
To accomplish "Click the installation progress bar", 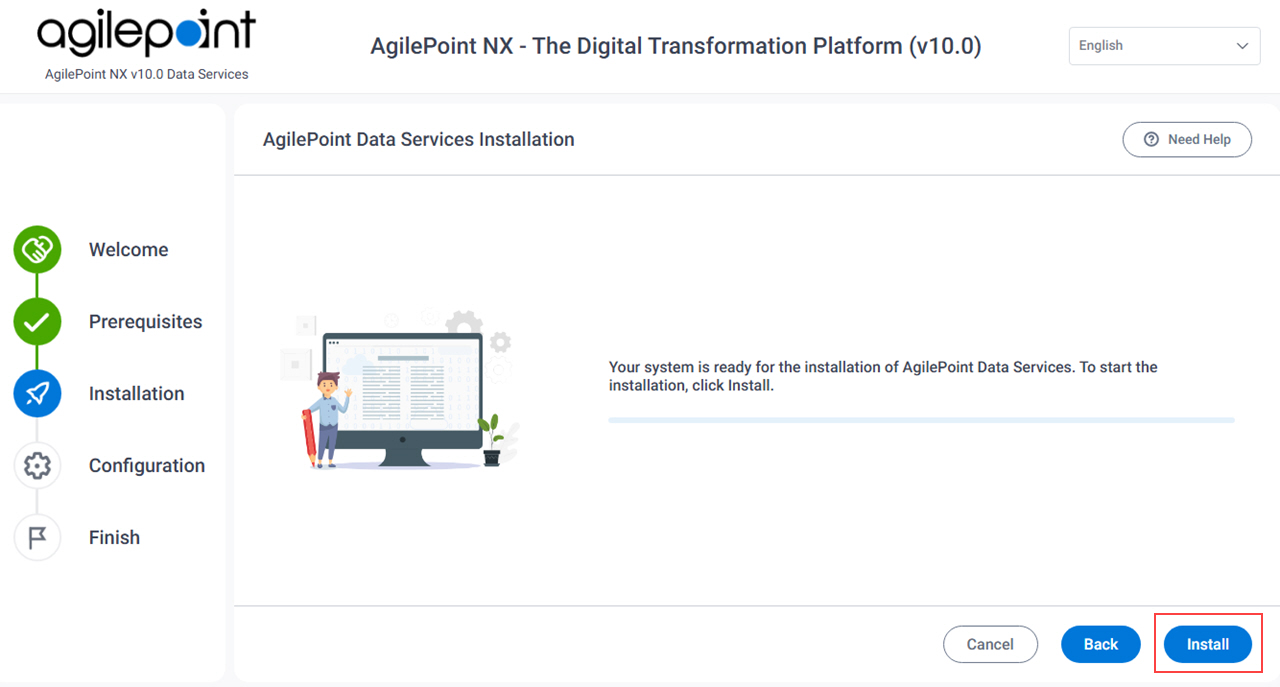I will click(x=921, y=420).
